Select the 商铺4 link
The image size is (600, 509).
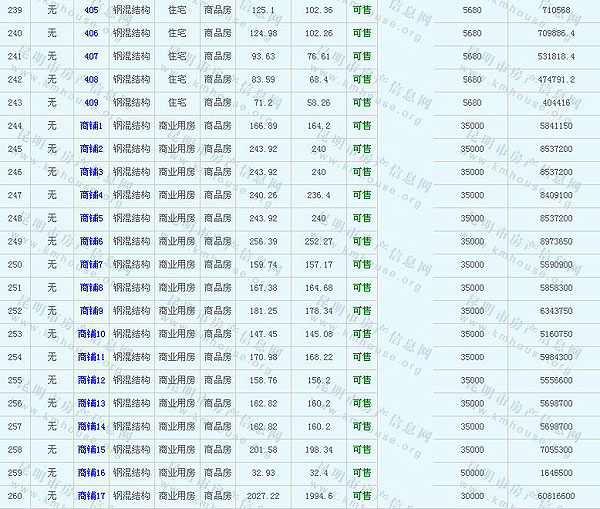coord(91,195)
